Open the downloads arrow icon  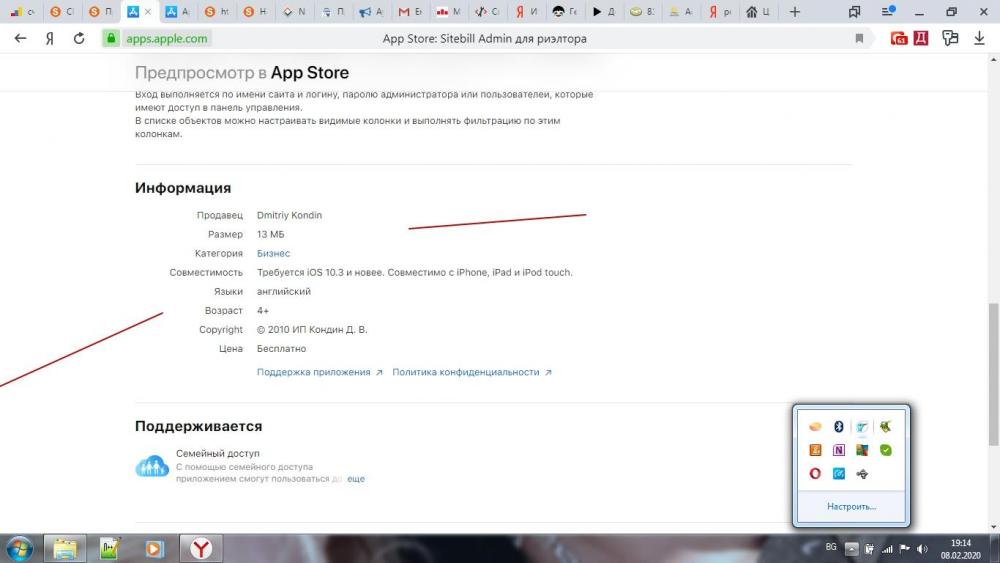tap(979, 38)
